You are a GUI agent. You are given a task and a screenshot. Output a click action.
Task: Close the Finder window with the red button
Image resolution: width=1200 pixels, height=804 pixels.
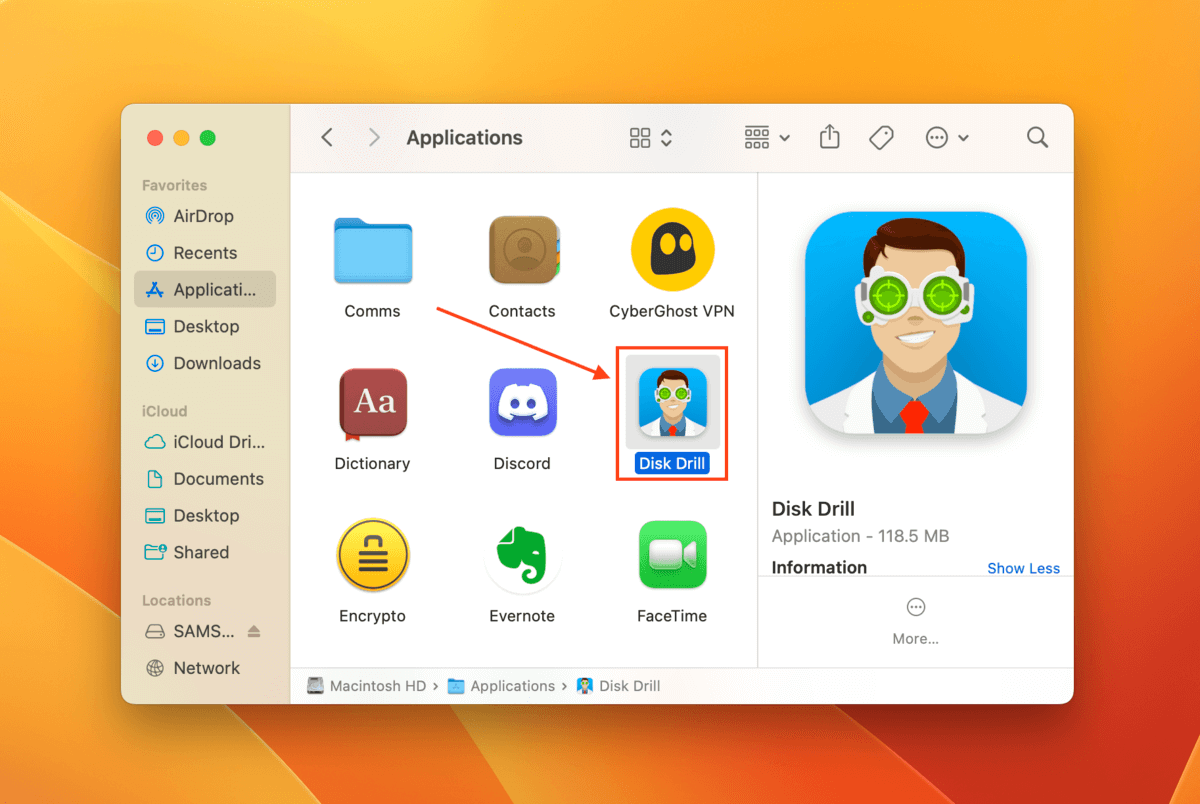tap(154, 138)
